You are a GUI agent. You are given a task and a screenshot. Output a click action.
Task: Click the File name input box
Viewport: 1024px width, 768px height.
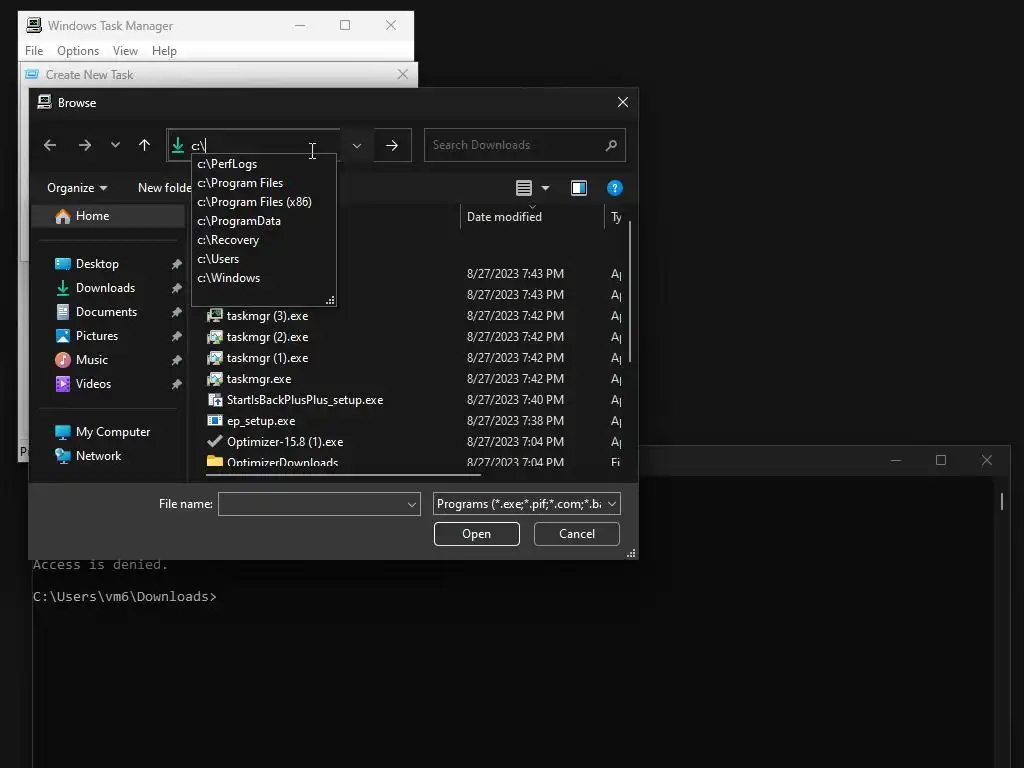(x=311, y=504)
